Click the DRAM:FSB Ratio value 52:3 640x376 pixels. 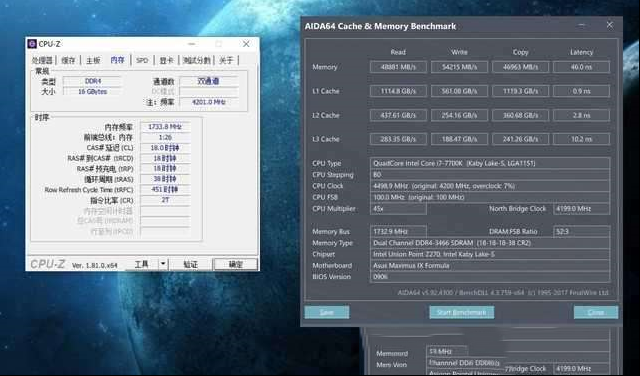(582, 231)
